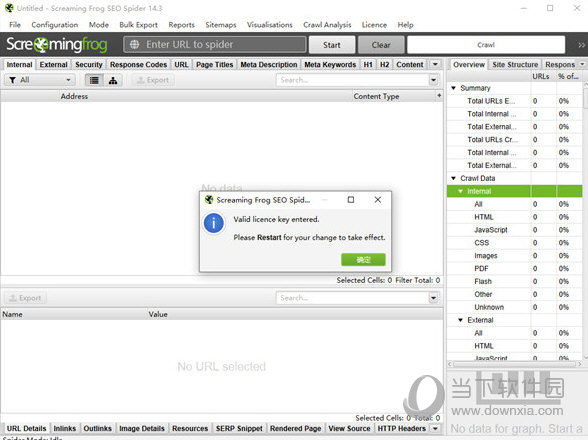Viewport: 588px width, 440px height.
Task: Switch to the Content tab
Action: click(410, 65)
